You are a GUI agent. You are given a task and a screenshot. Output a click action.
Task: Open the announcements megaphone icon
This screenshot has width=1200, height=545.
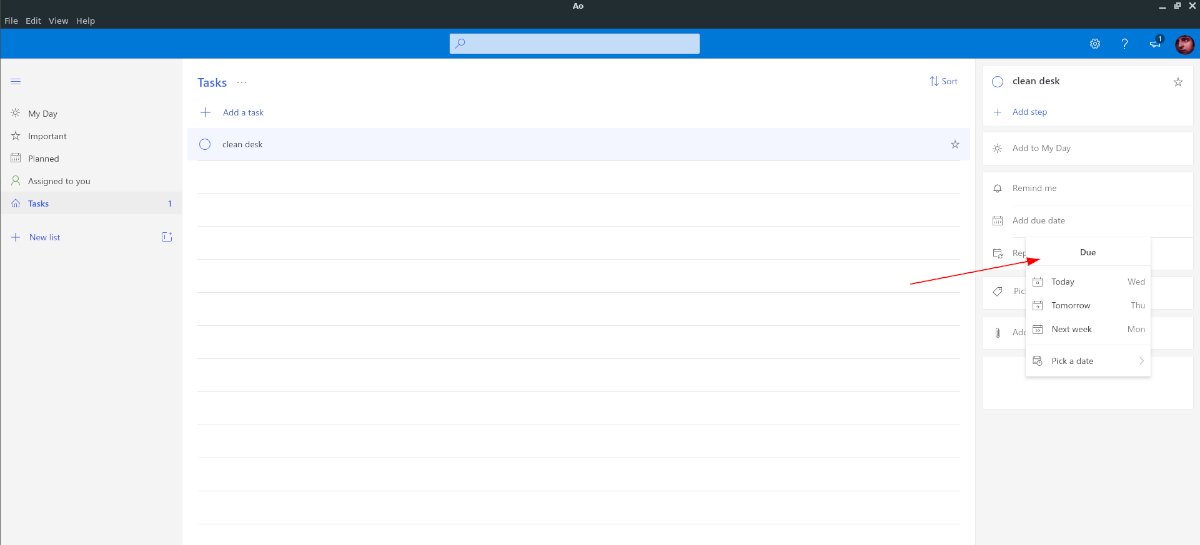(1155, 43)
